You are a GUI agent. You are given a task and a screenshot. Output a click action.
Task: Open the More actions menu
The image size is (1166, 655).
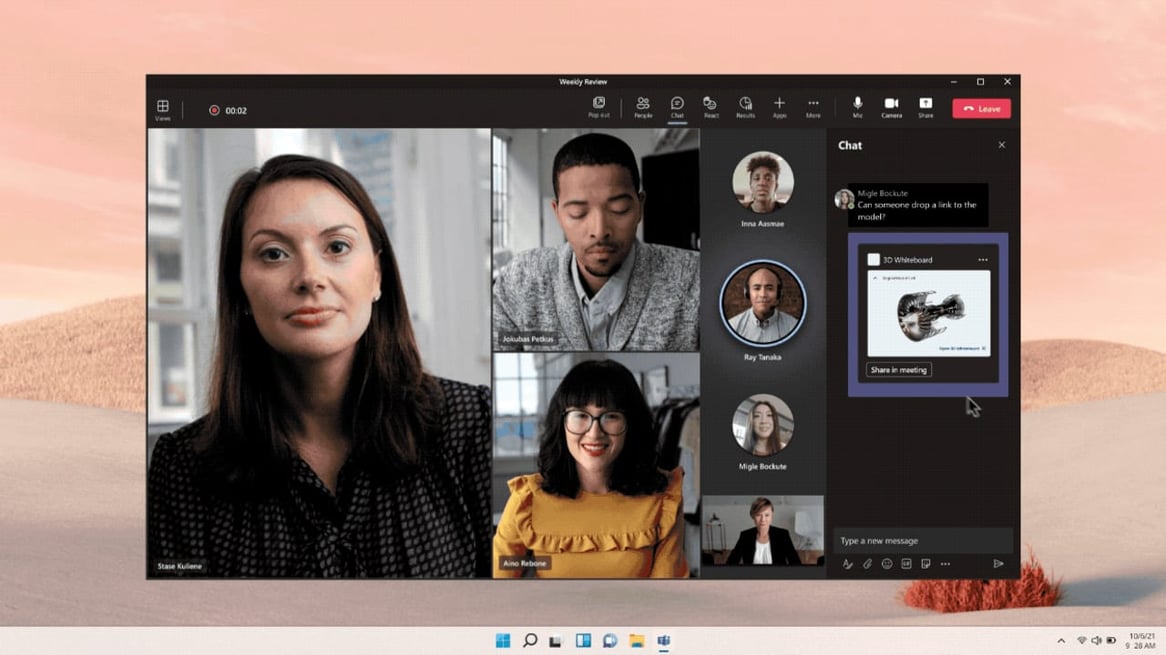coord(813,105)
